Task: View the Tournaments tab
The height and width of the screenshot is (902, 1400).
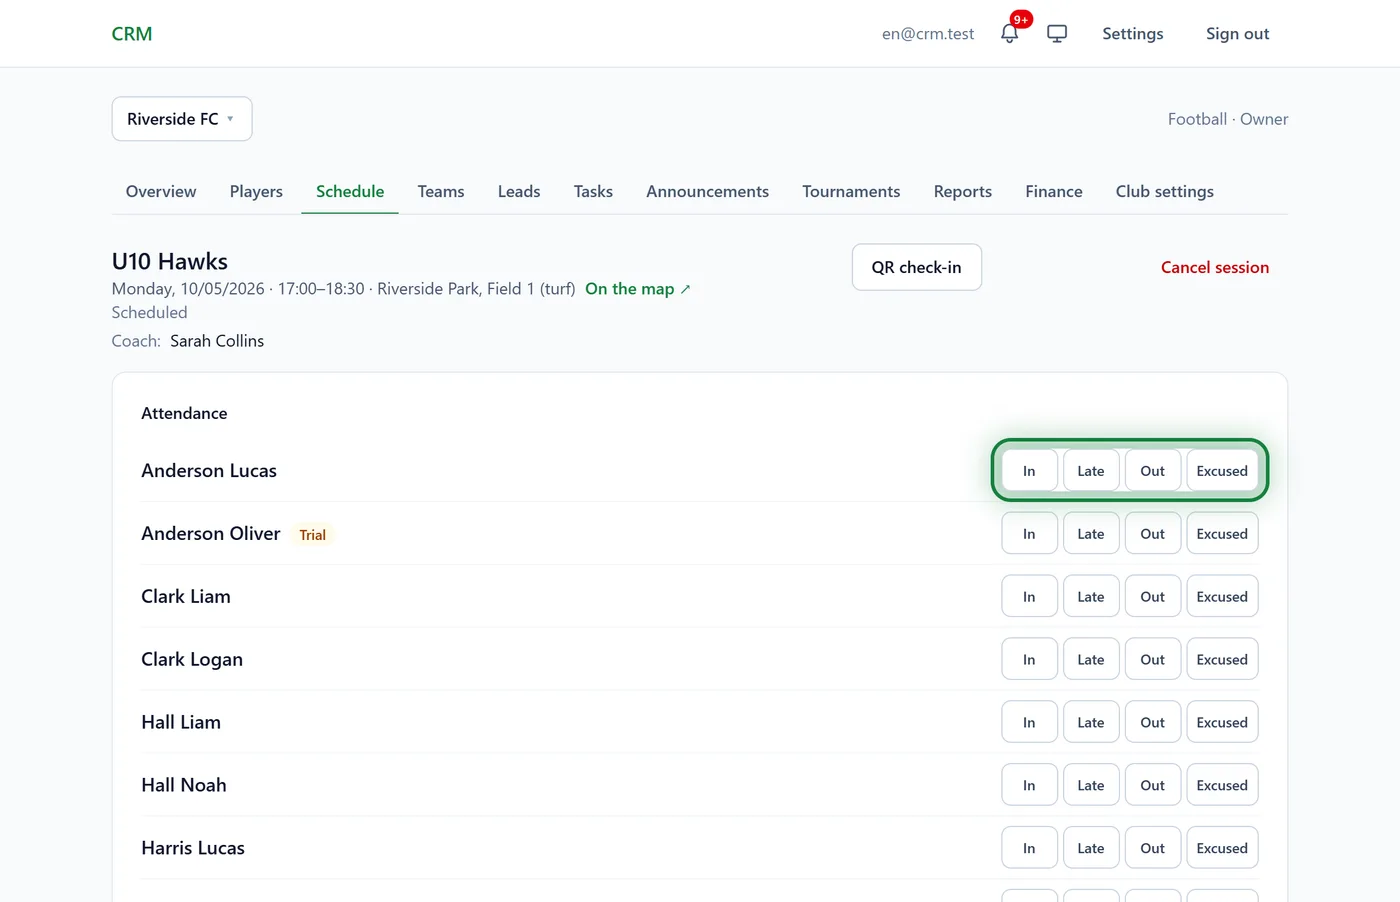Action: [851, 191]
